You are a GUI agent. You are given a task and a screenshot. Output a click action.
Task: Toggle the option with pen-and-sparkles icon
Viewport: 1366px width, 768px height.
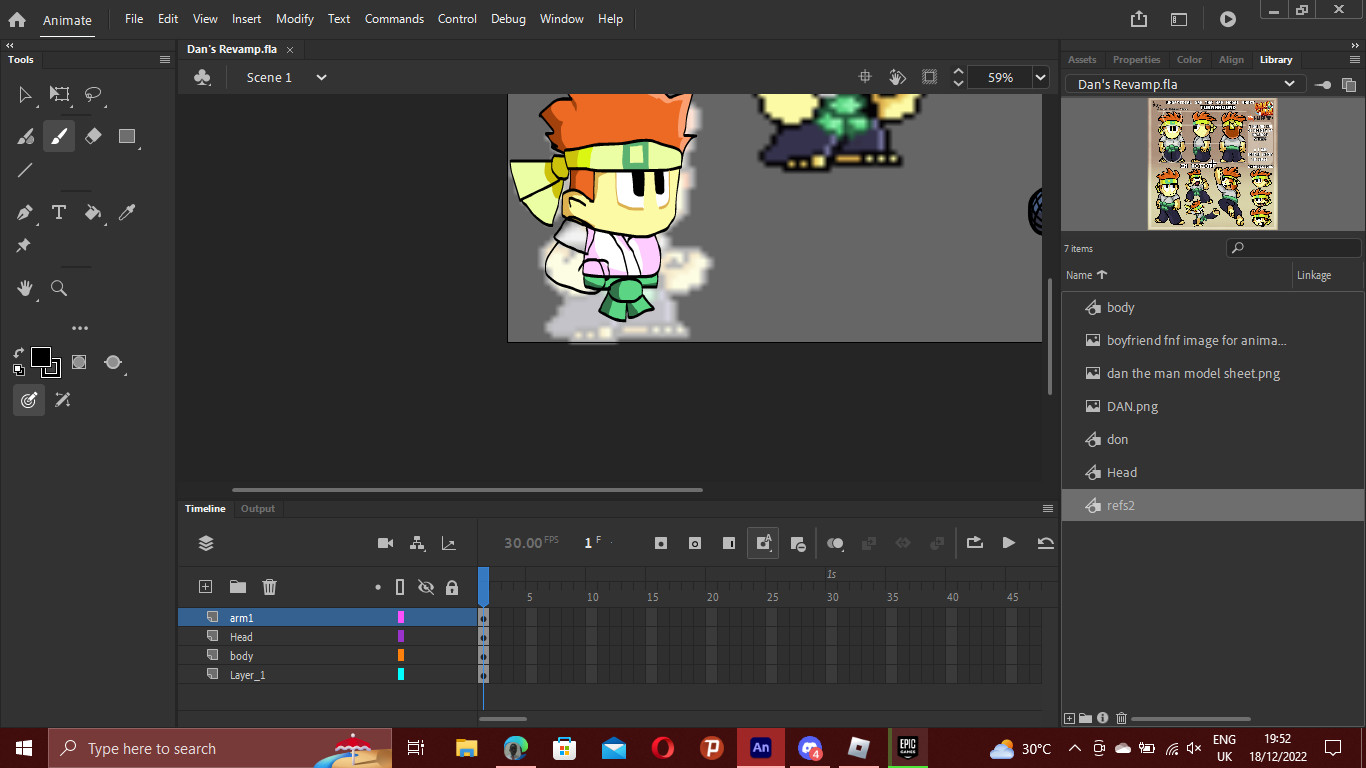[x=62, y=400]
